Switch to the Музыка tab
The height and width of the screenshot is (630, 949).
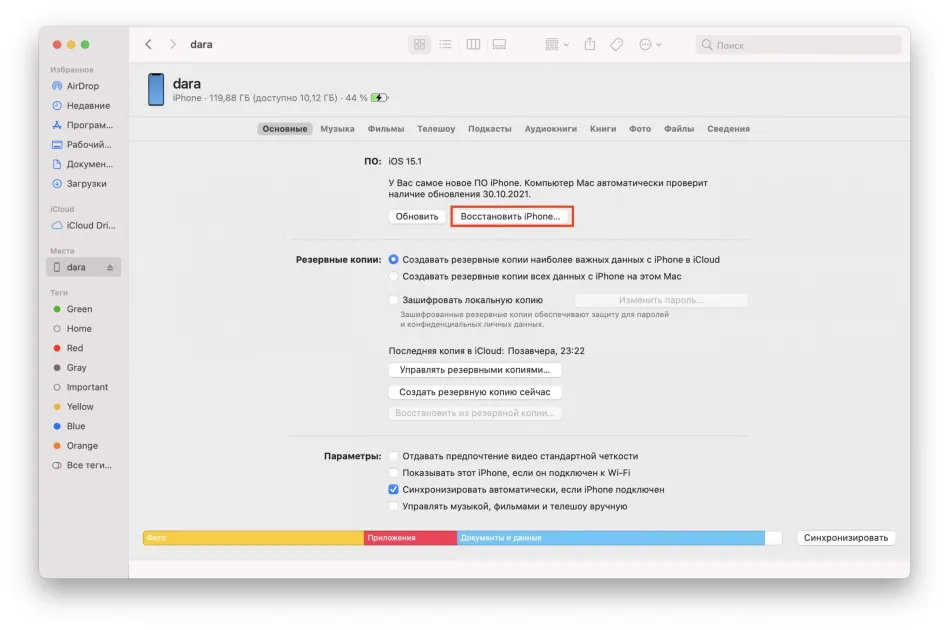[x=337, y=128]
